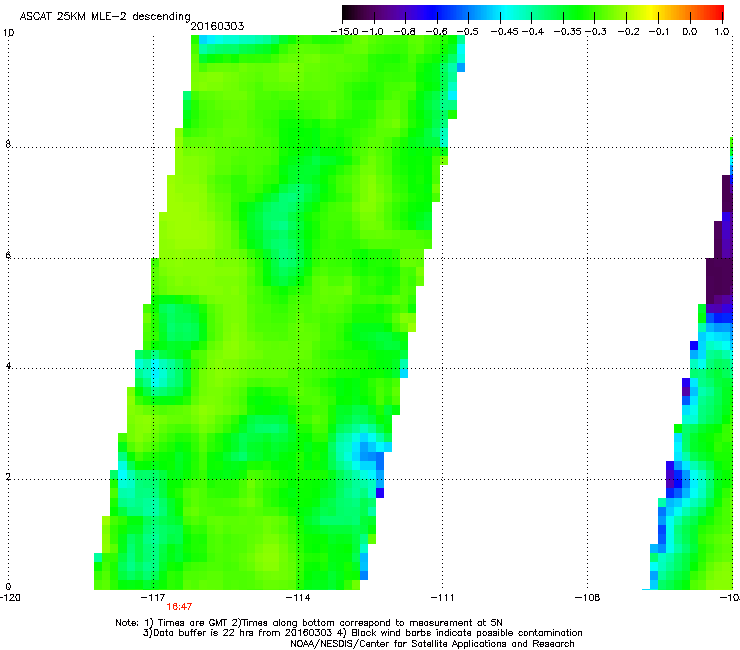
Task: Click longitude axis label -108
Action: tap(587, 598)
